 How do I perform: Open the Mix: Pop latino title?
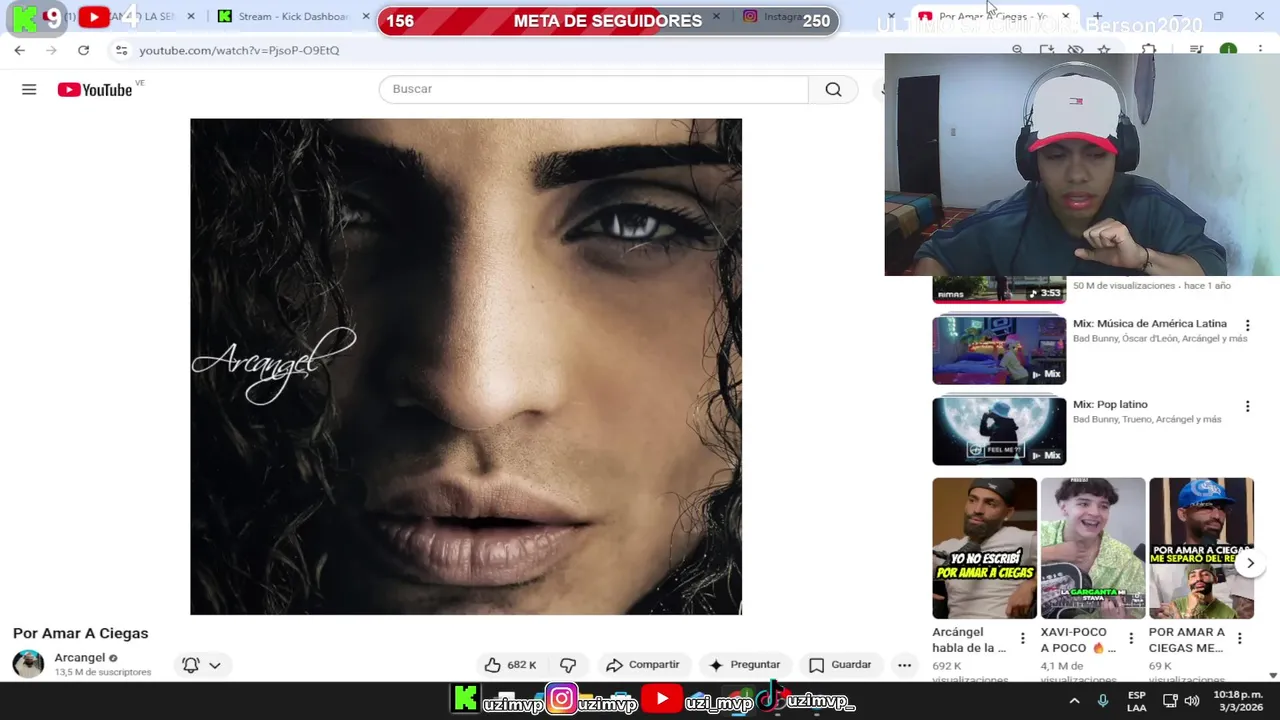point(1110,405)
